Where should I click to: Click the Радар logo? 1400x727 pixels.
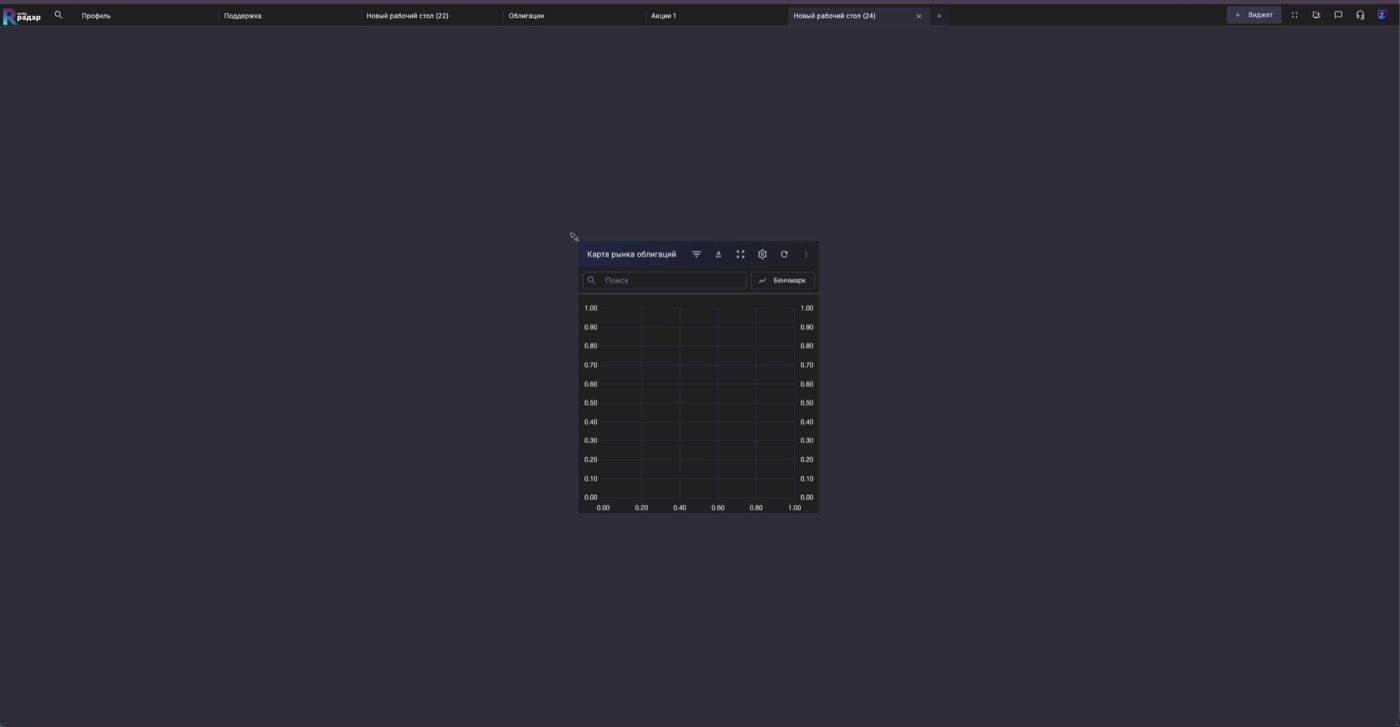[22, 16]
